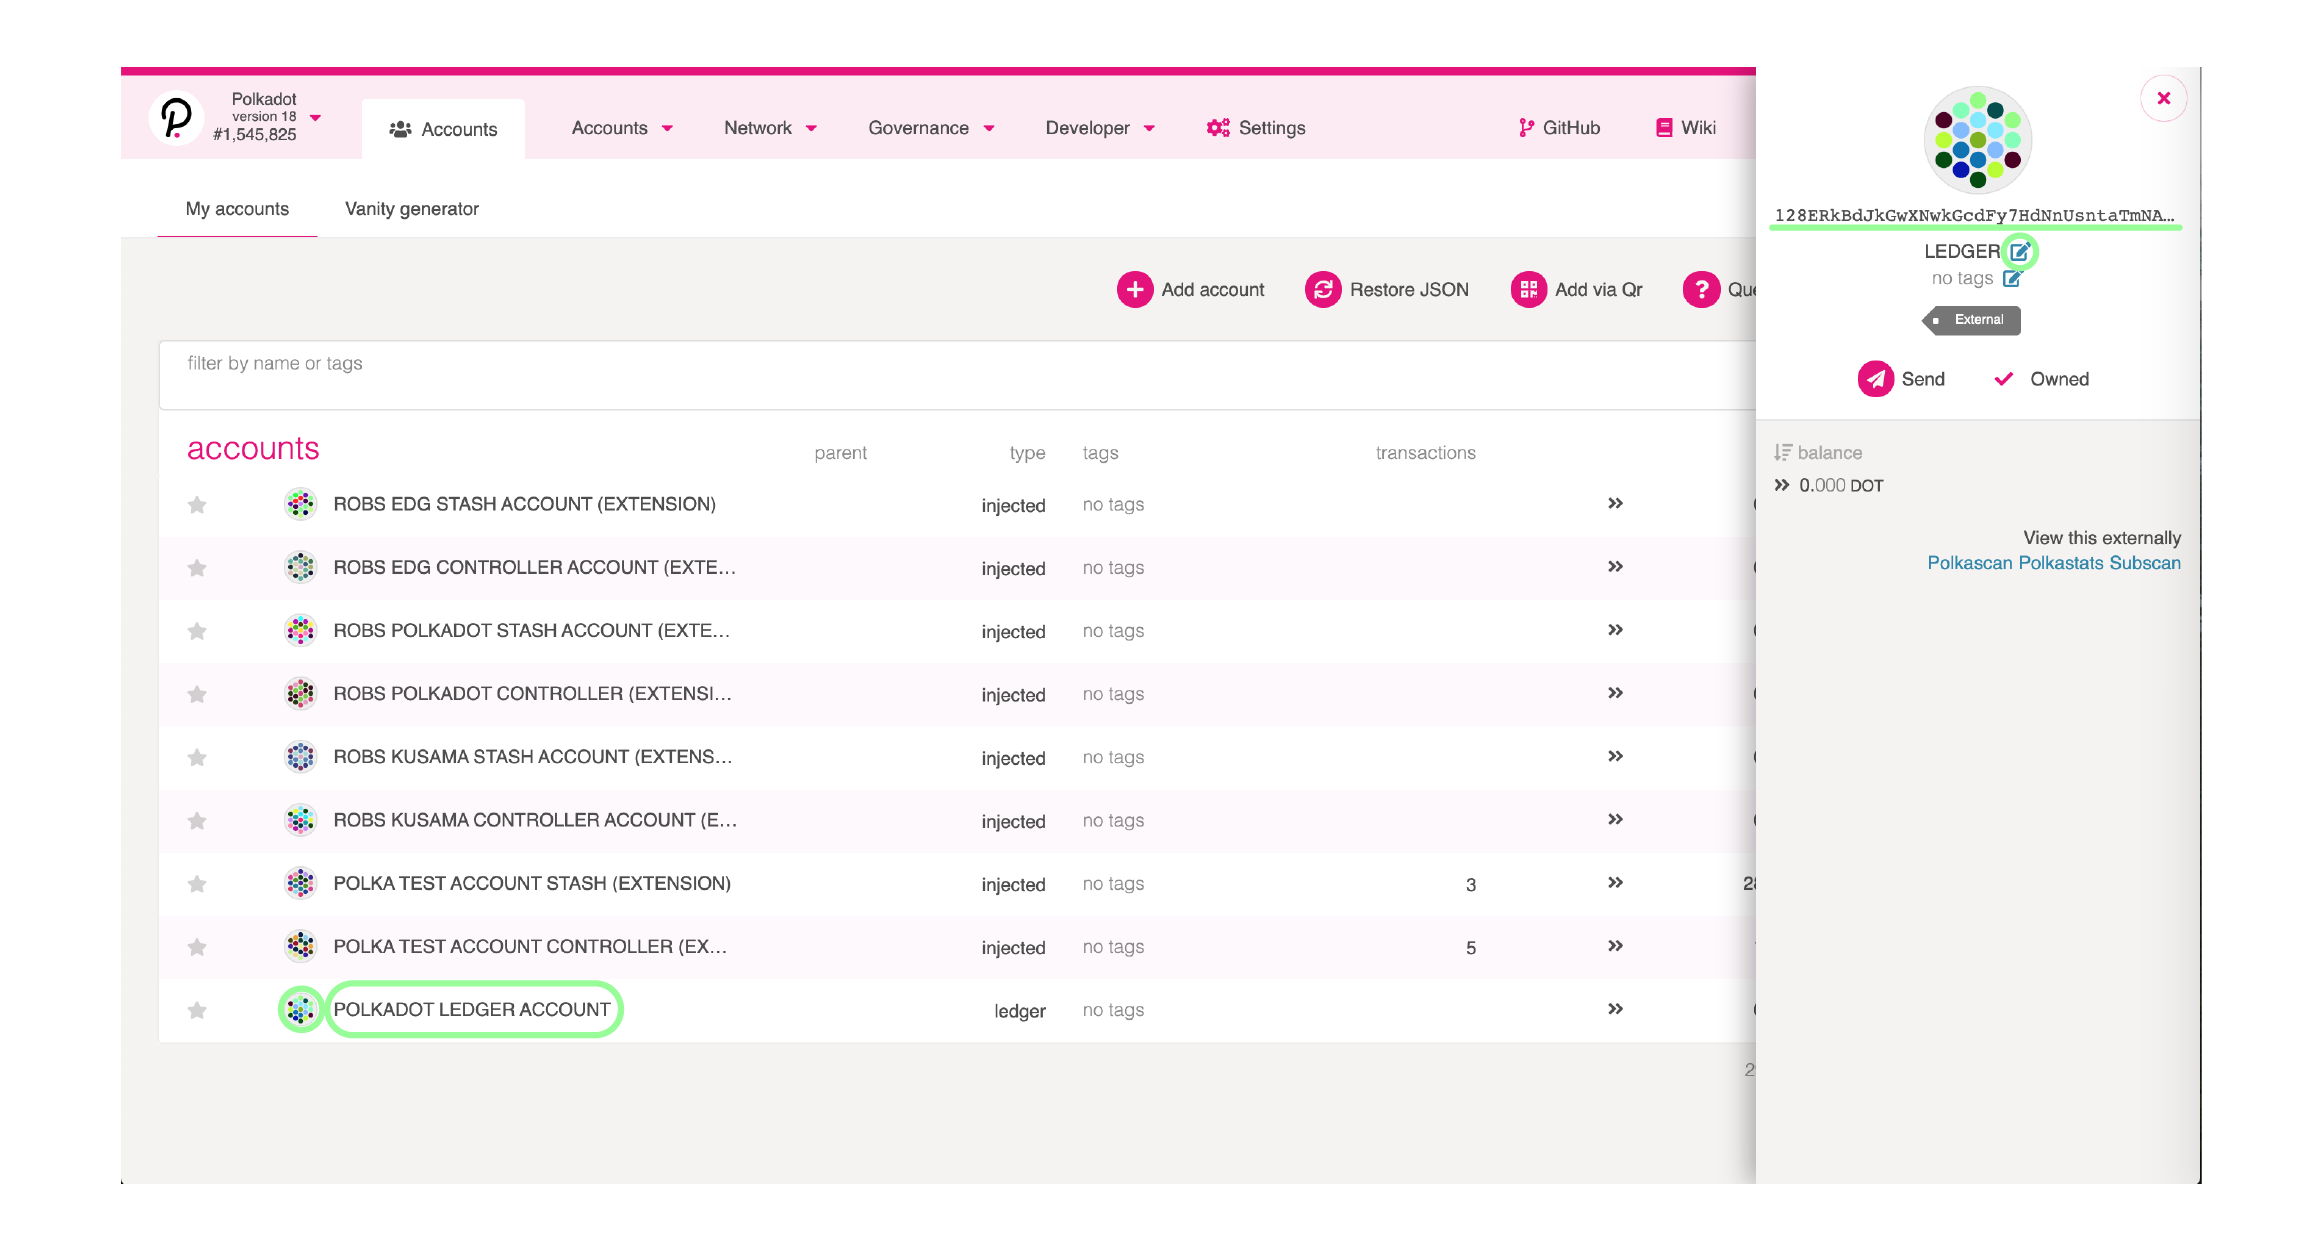The image size is (2324, 1250).
Task: Open the Polkascan external link
Action: 1970,563
